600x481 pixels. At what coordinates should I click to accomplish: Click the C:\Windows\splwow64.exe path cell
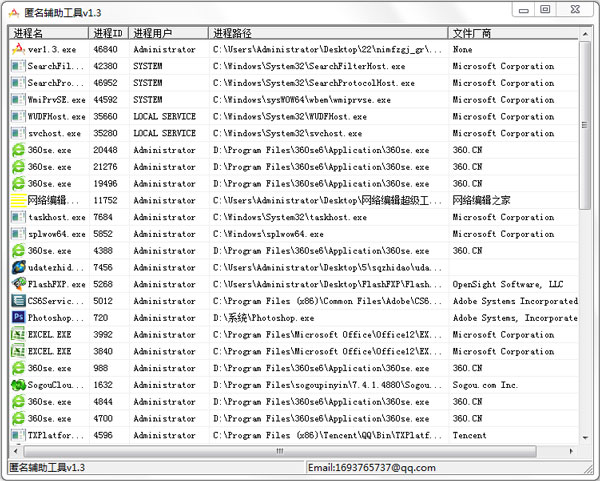(268, 234)
